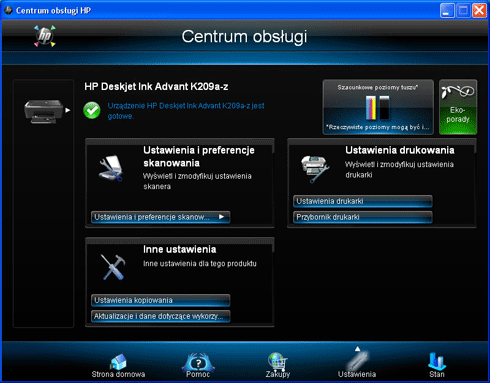The height and width of the screenshot is (383, 490).
Task: Click the title bar HP application icon
Action: point(8,10)
